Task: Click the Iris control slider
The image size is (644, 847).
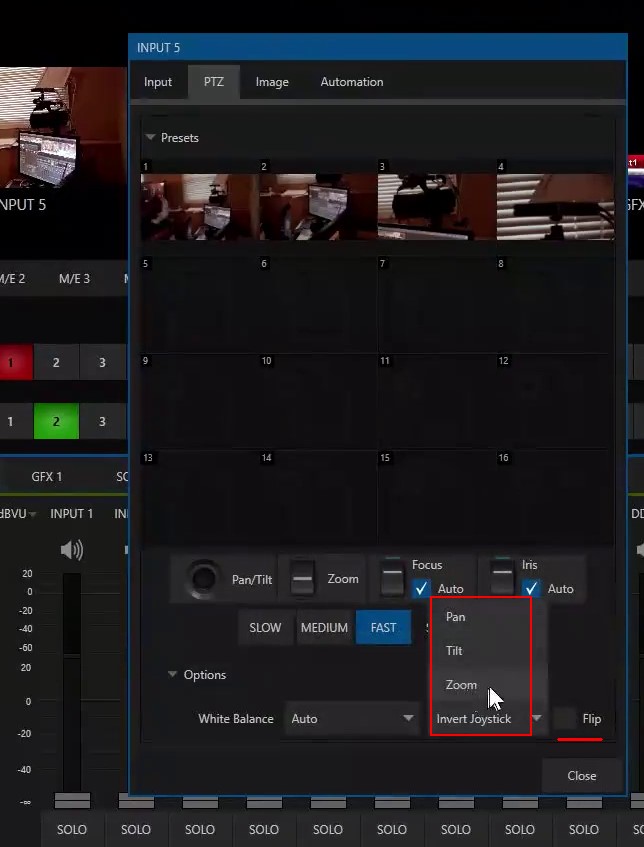Action: [502, 577]
